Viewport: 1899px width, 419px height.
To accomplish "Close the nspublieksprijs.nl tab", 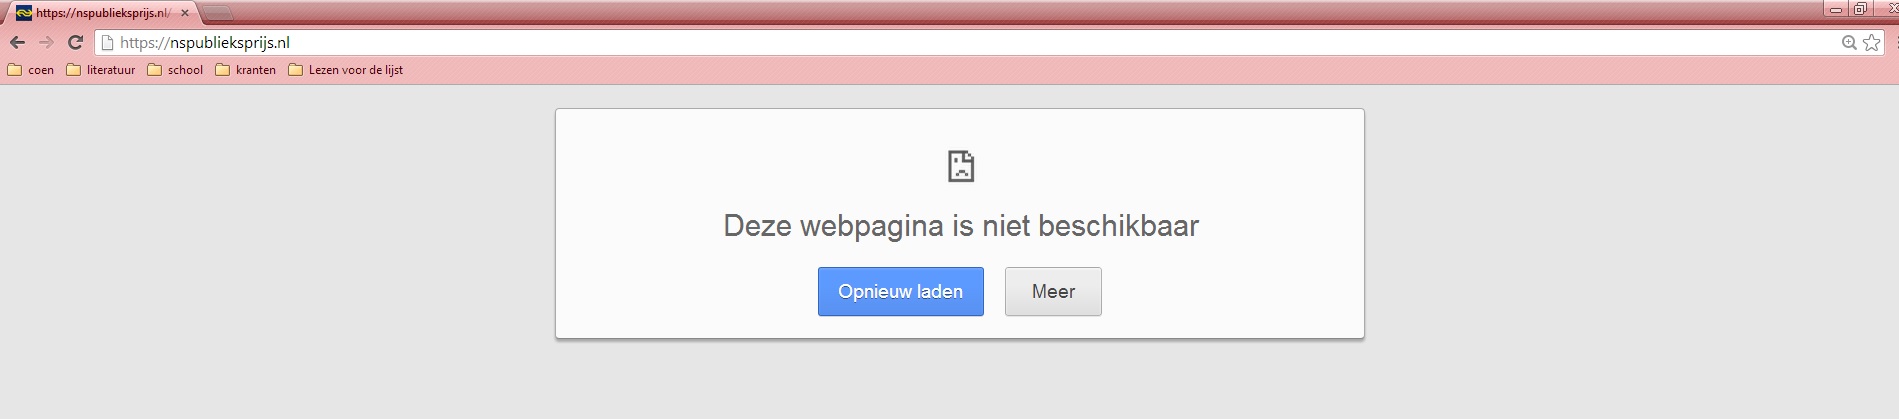I will coord(184,13).
